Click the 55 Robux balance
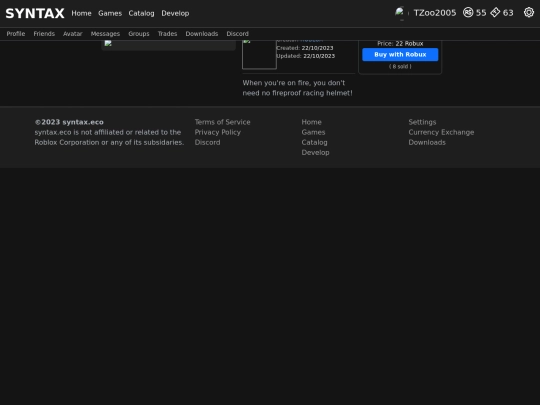This screenshot has width=540, height=405. [x=481, y=13]
